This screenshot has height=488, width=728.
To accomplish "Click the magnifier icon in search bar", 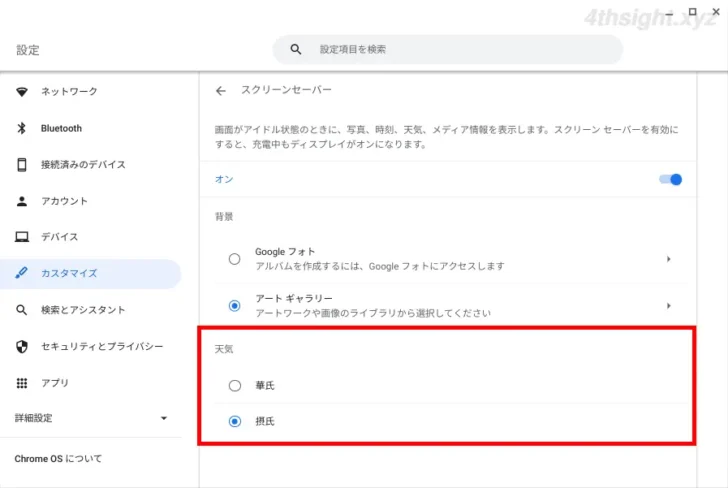I will coord(296,49).
